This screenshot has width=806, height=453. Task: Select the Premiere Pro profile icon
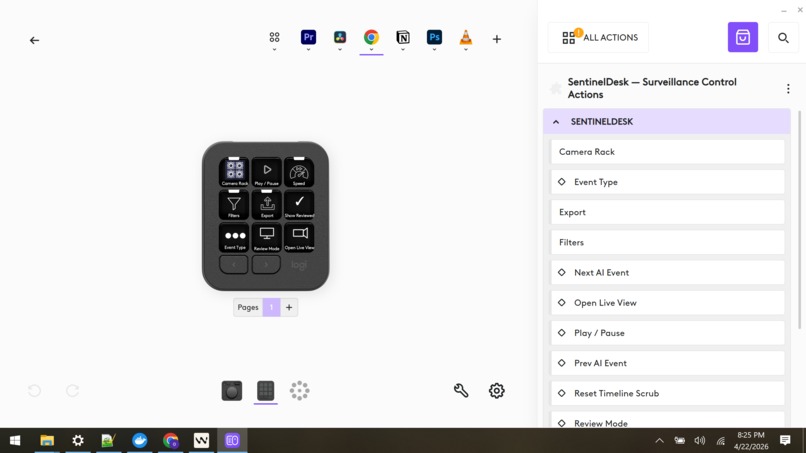308,37
